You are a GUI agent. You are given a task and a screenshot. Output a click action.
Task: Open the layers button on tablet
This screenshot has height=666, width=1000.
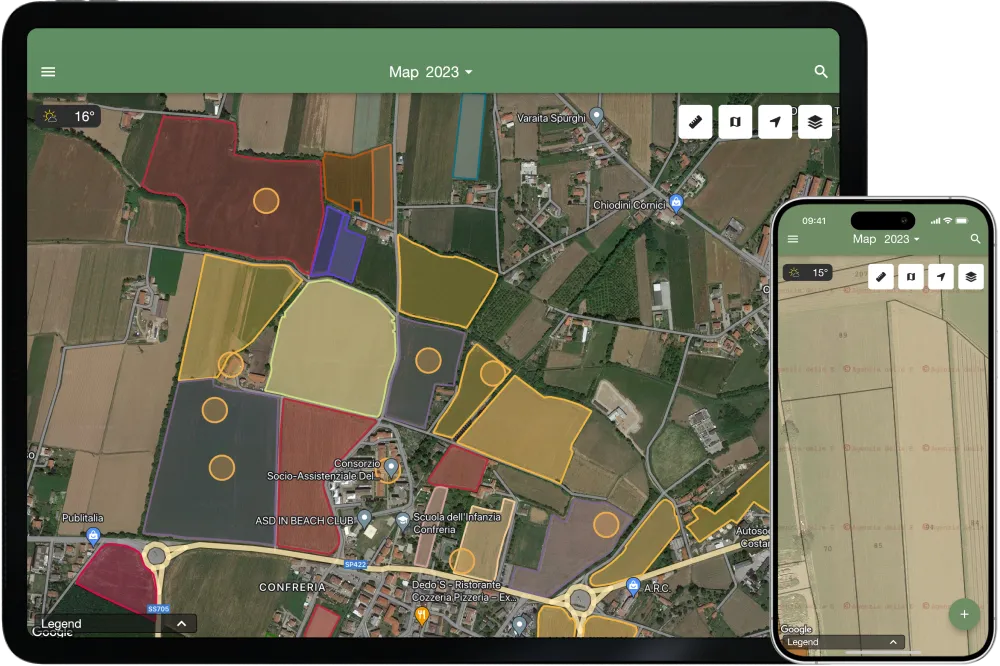pyautogui.click(x=815, y=122)
